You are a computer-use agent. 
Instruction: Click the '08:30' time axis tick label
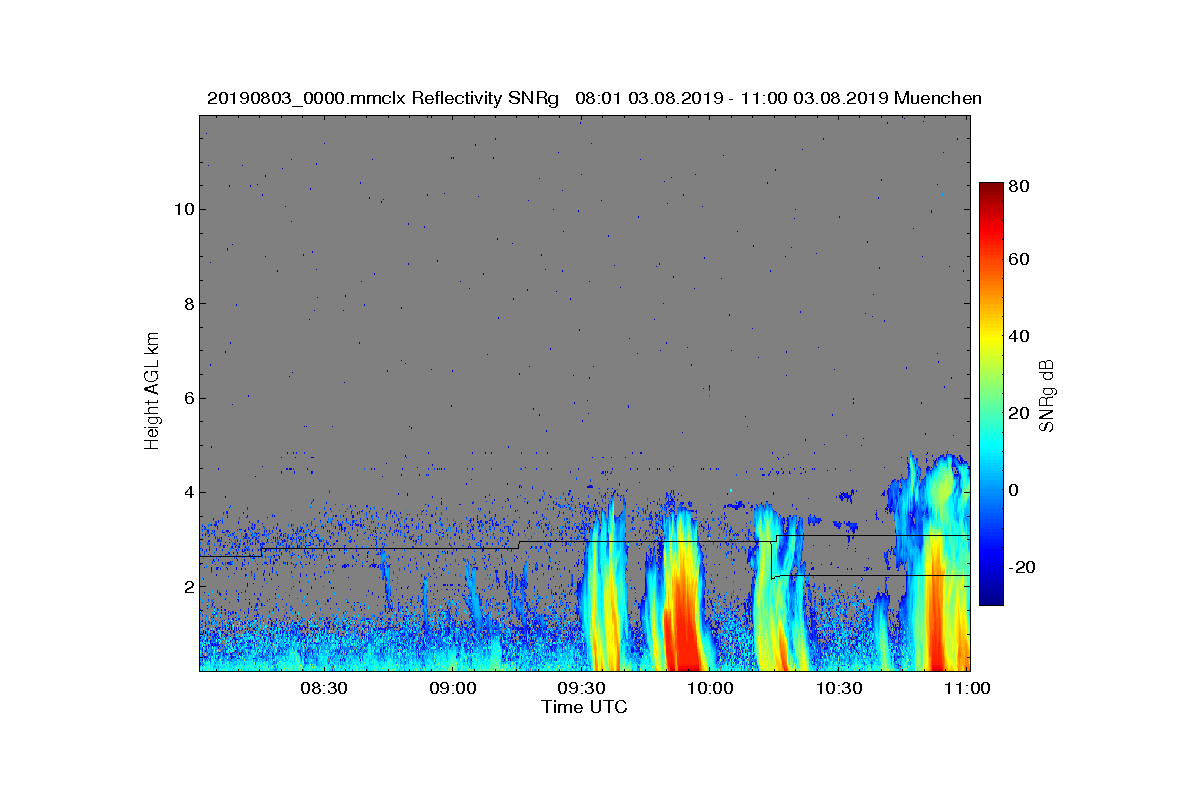tap(324, 688)
